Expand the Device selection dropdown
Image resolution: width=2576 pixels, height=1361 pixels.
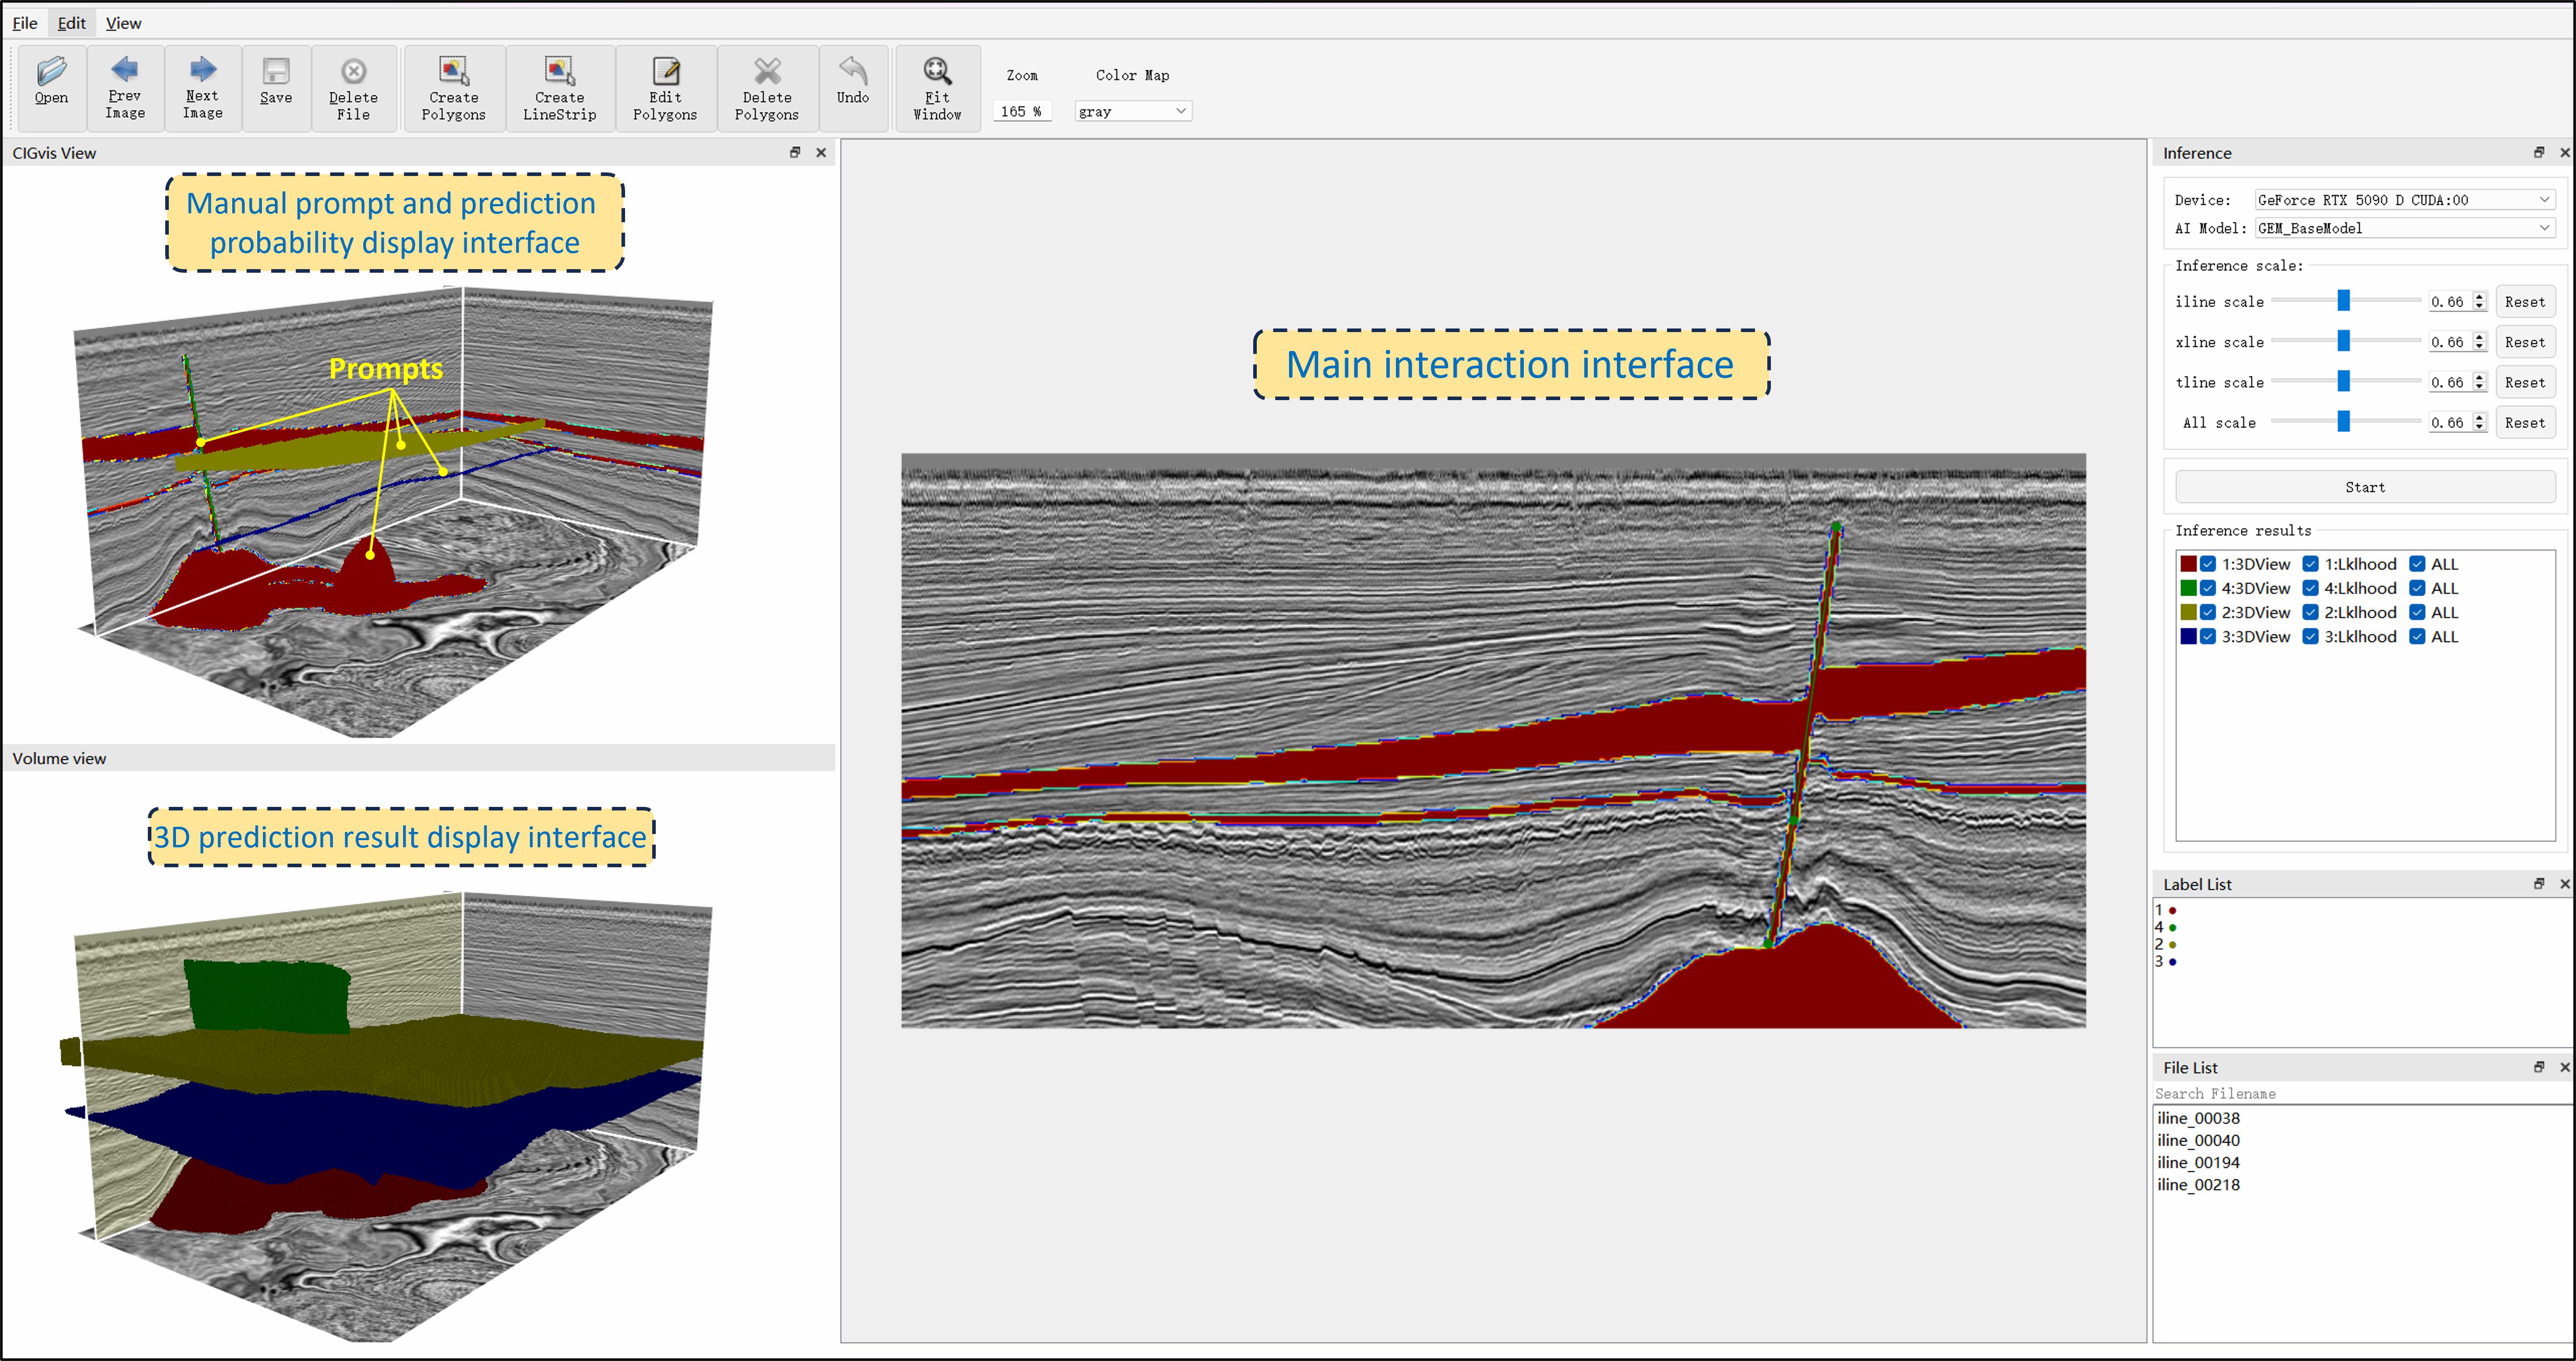(2404, 200)
